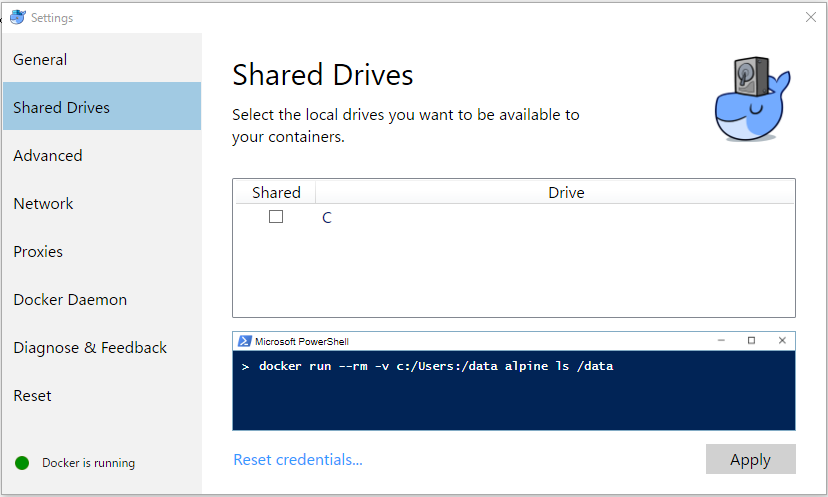Click the docker run command text

coord(436,366)
